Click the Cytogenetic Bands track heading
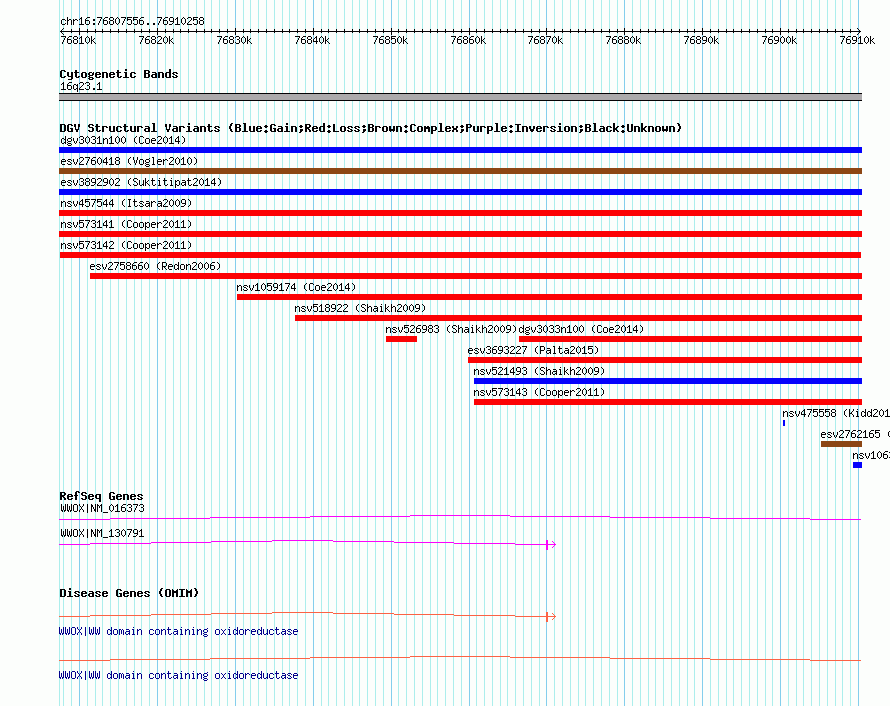The image size is (890, 706). point(119,74)
